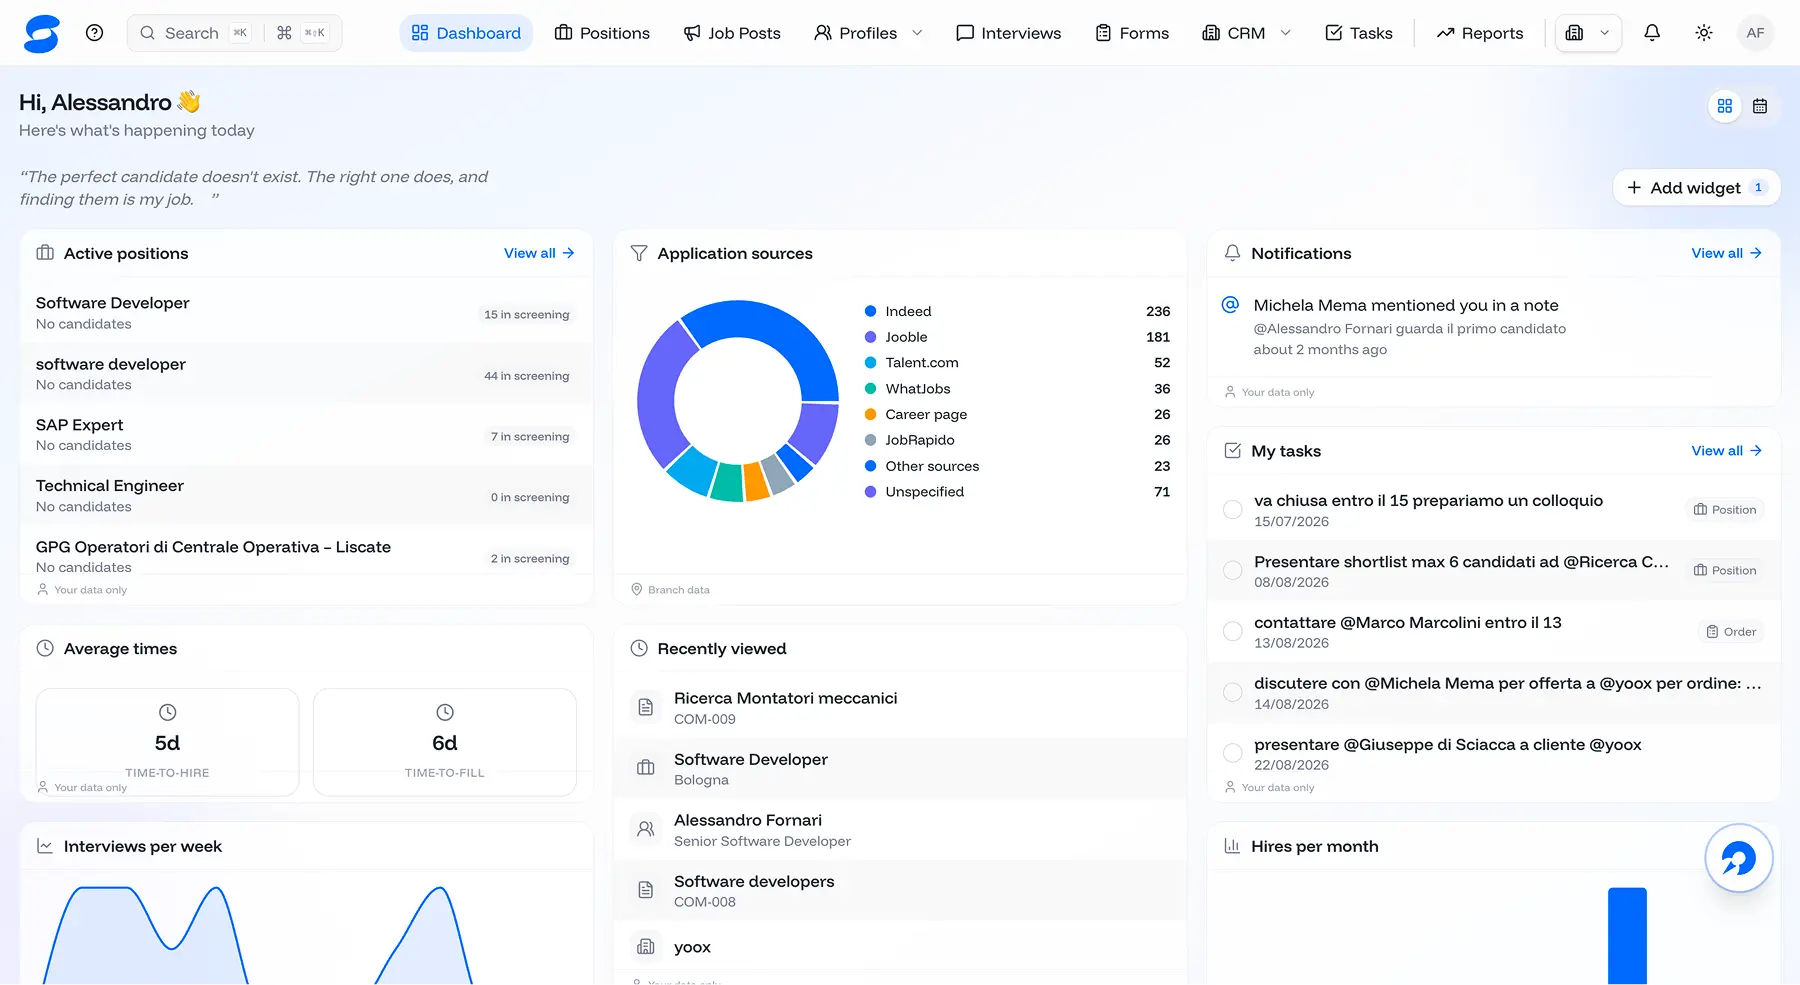Click document icon beside Ricerca Montatori meccanici
Screen dimensions: 1800x985
tap(646, 708)
